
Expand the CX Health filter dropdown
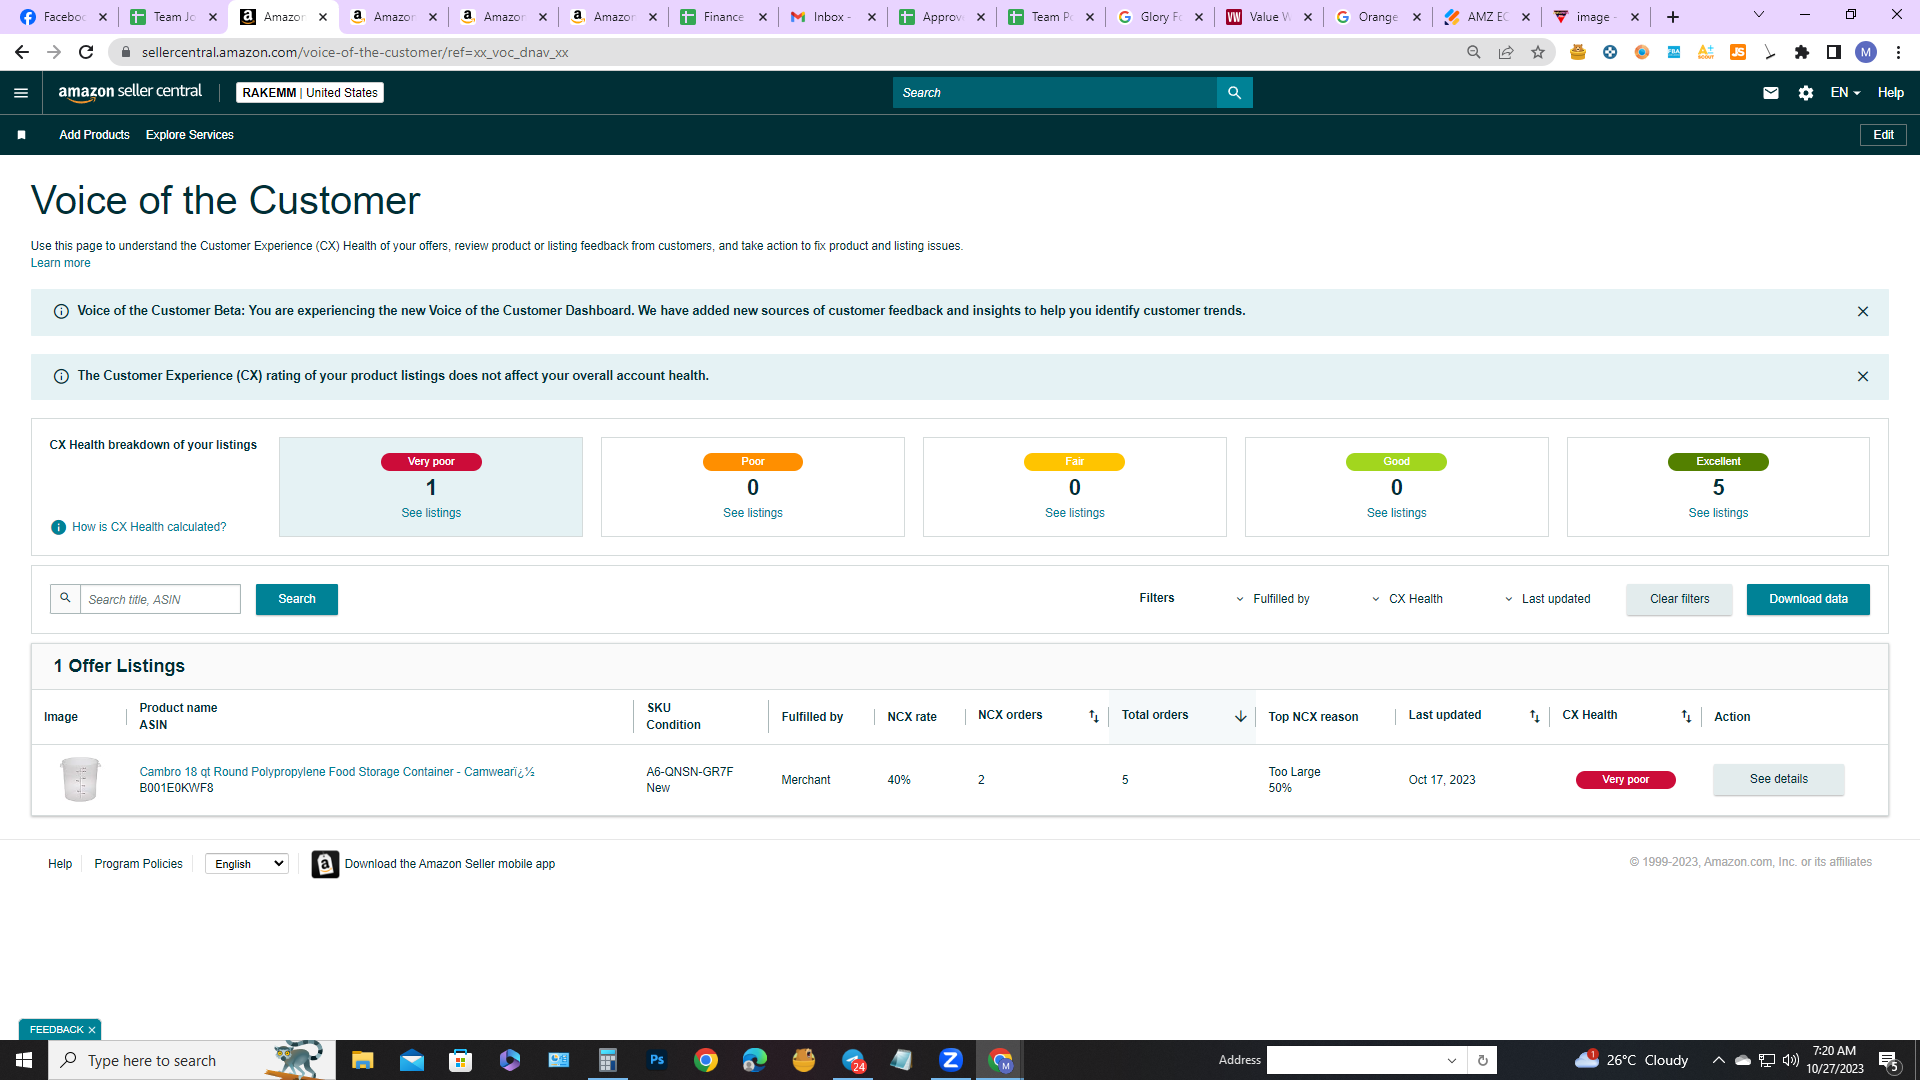pos(1407,599)
